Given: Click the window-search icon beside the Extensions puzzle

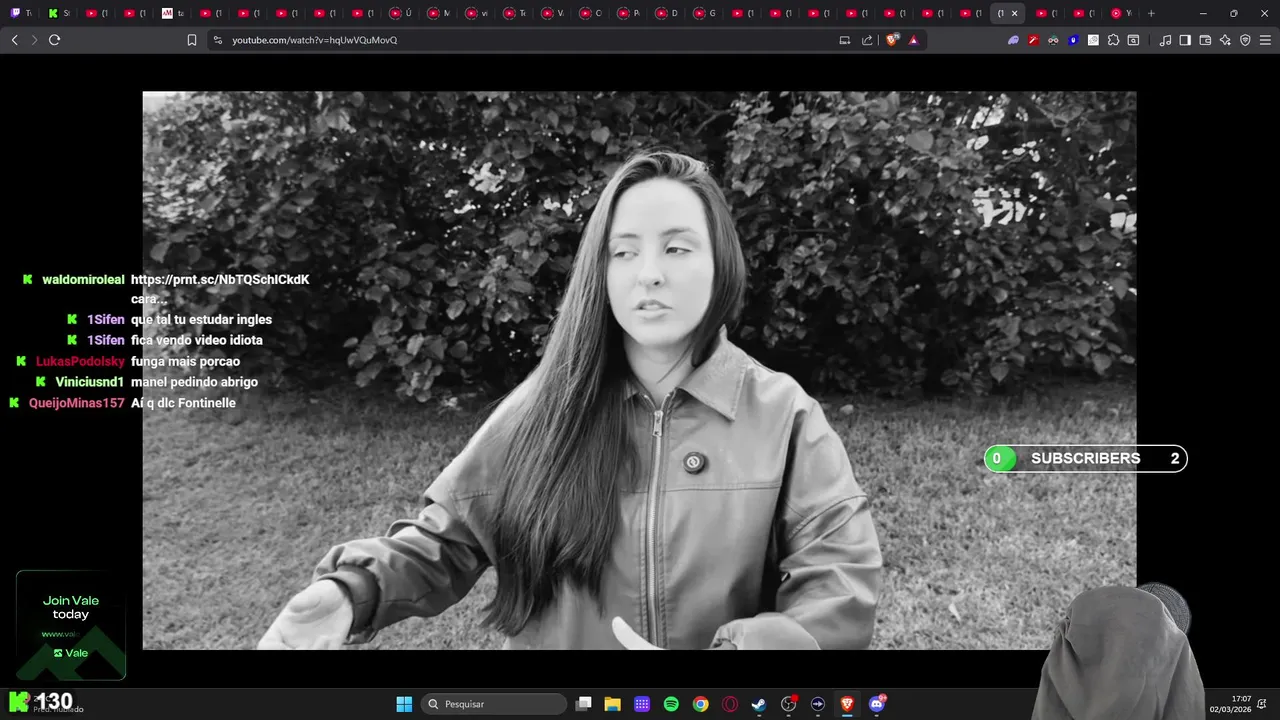Looking at the screenshot, I should 1133,40.
